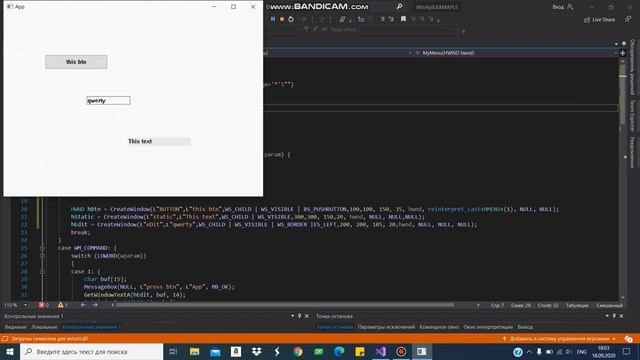This screenshot has width=640, height=360.
Task: Switch to the Локальные tab
Action: pos(44,327)
